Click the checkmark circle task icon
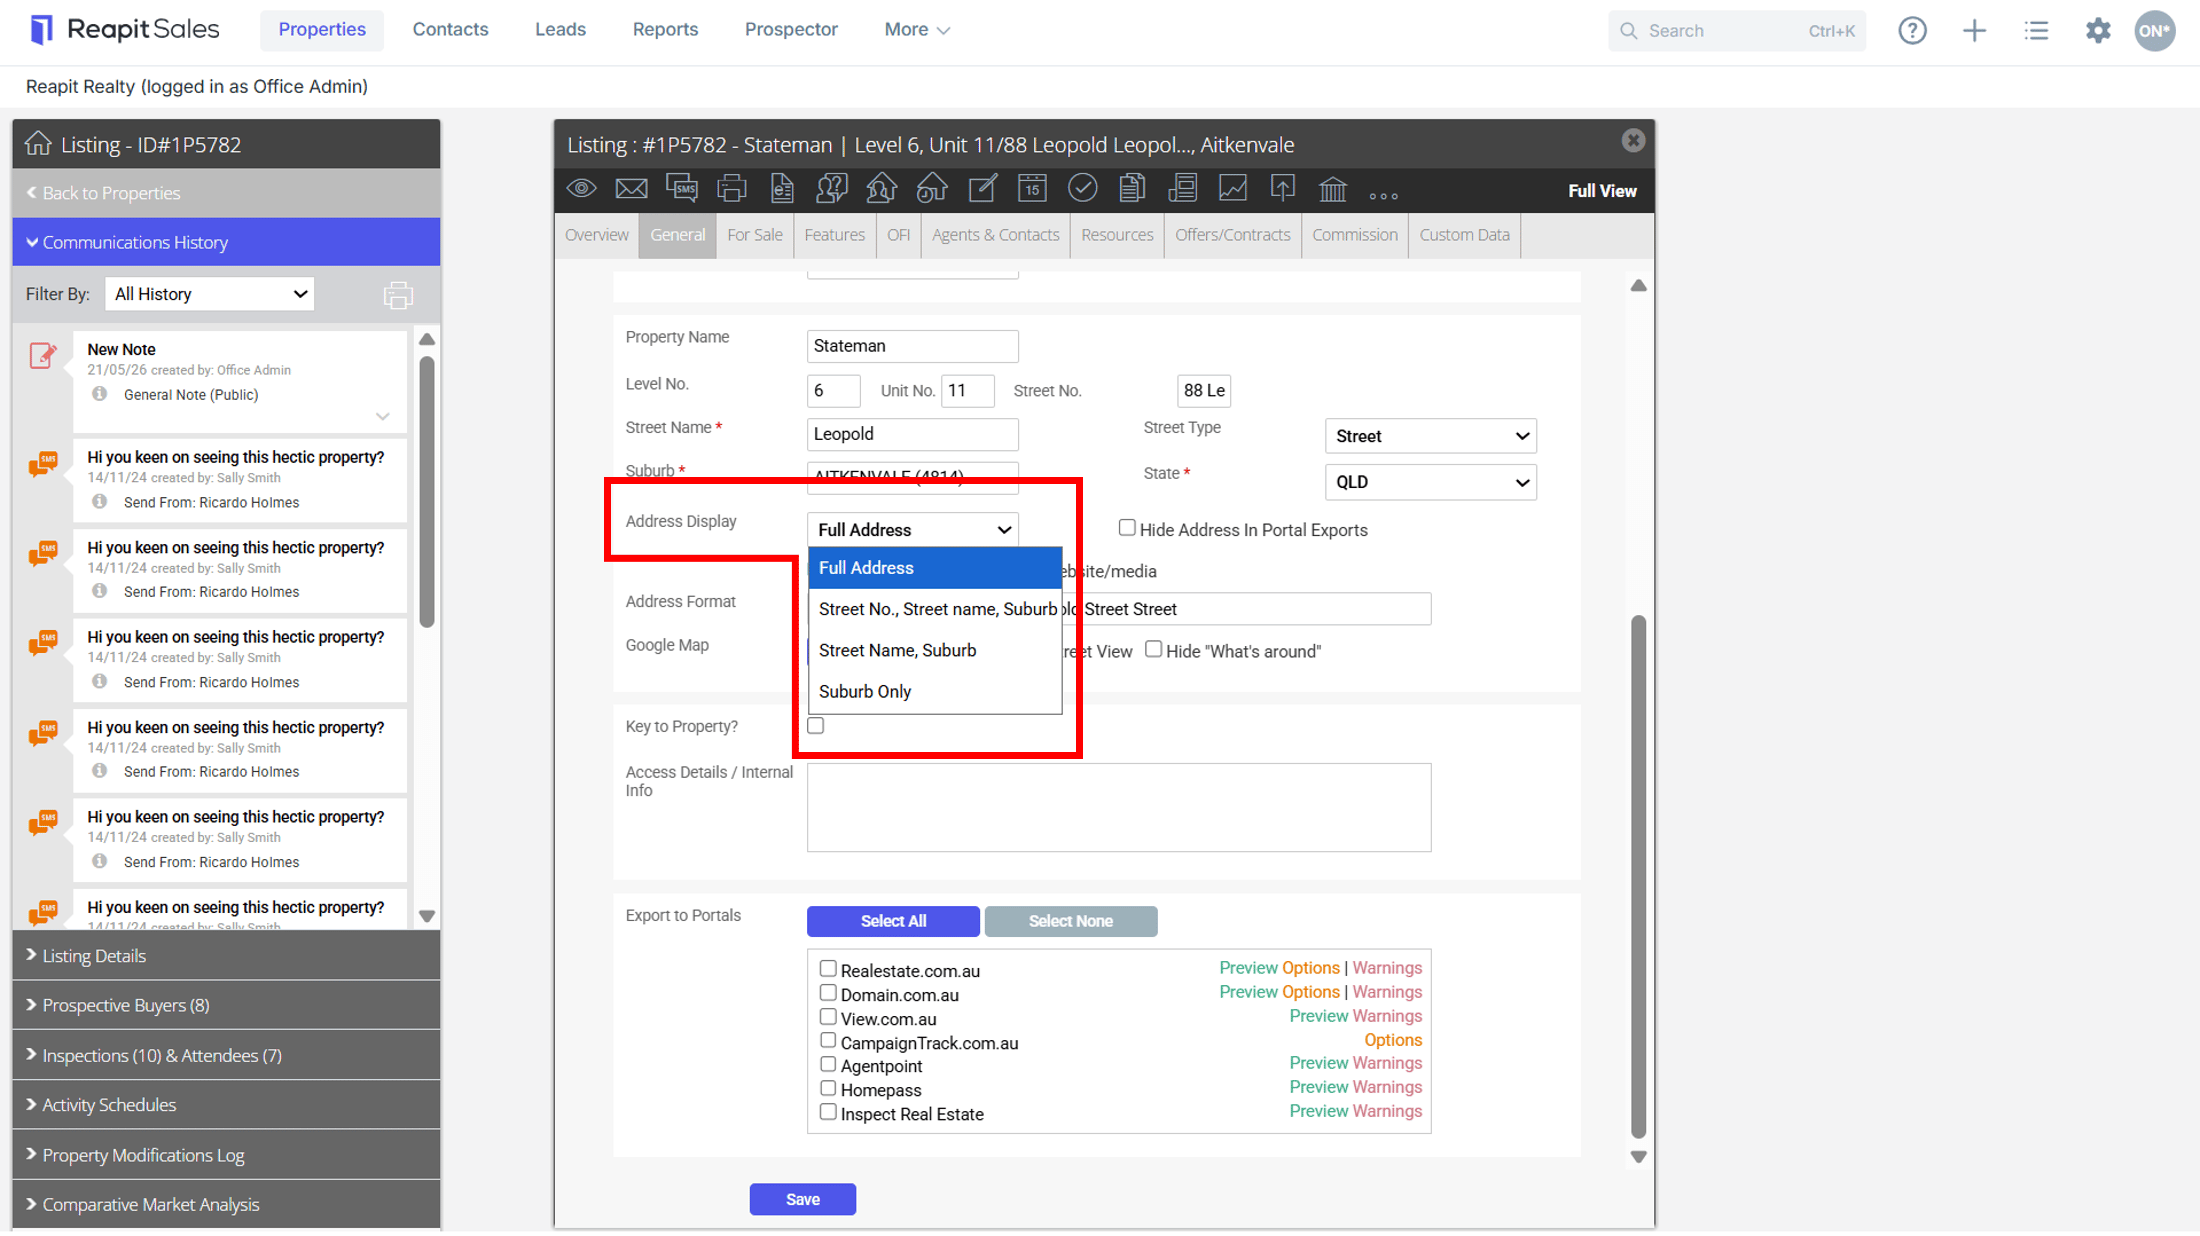Image resolution: width=2200 pixels, height=1236 pixels. pyautogui.click(x=1082, y=189)
